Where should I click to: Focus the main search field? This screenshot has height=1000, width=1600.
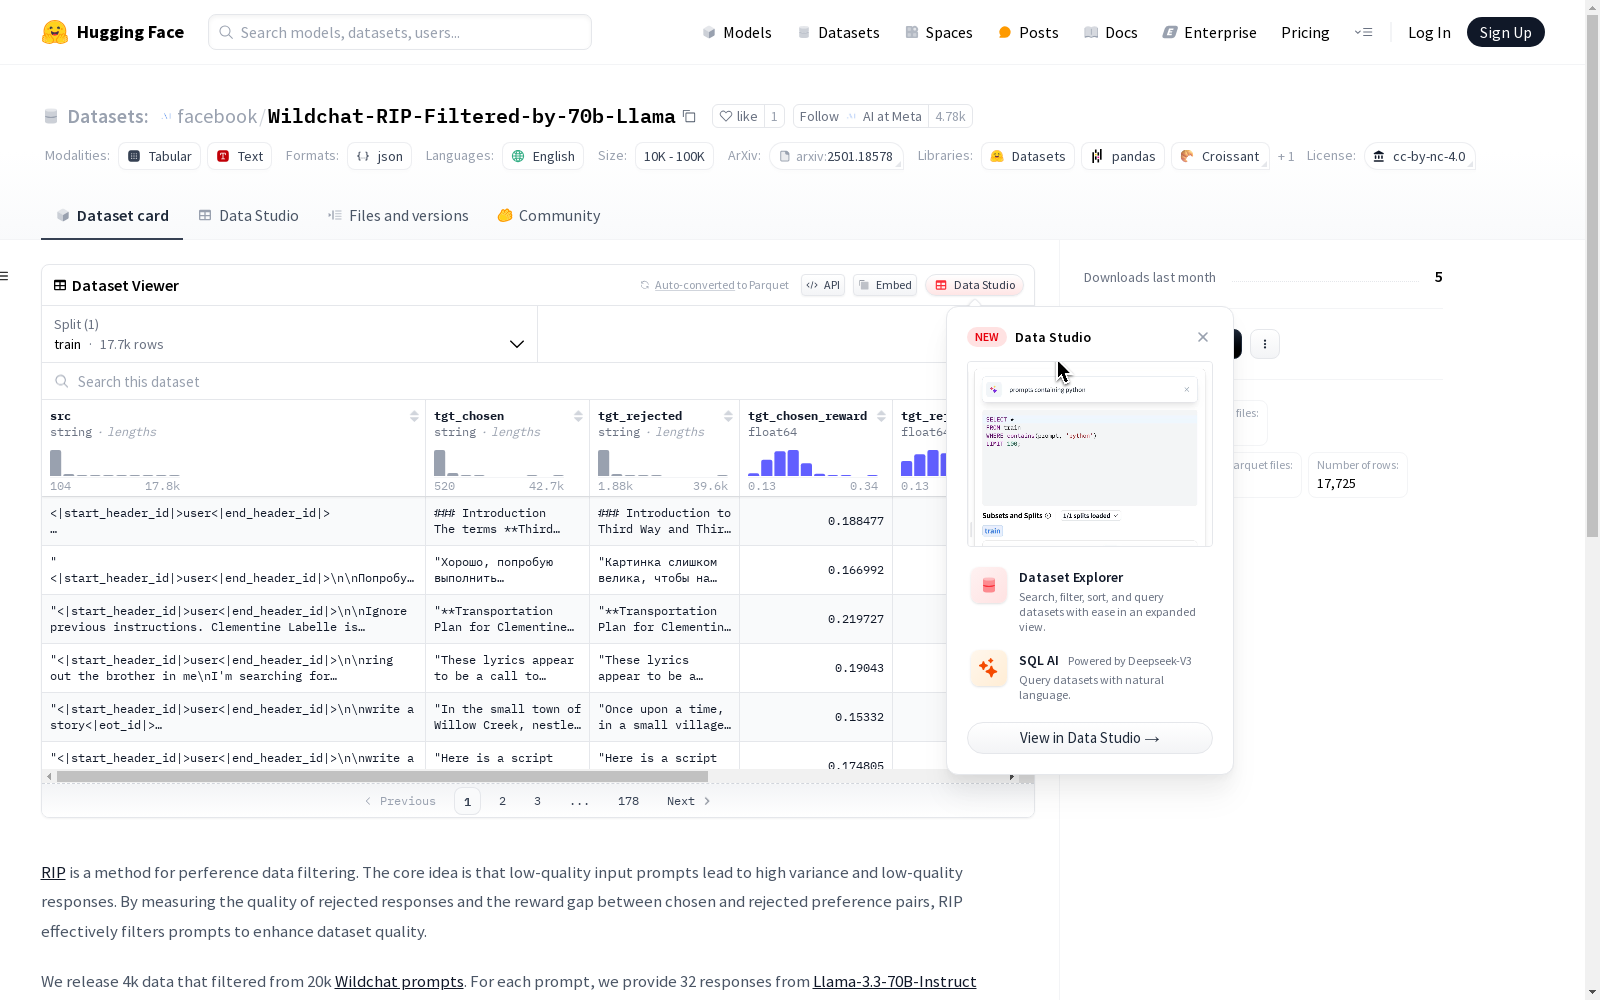point(400,32)
